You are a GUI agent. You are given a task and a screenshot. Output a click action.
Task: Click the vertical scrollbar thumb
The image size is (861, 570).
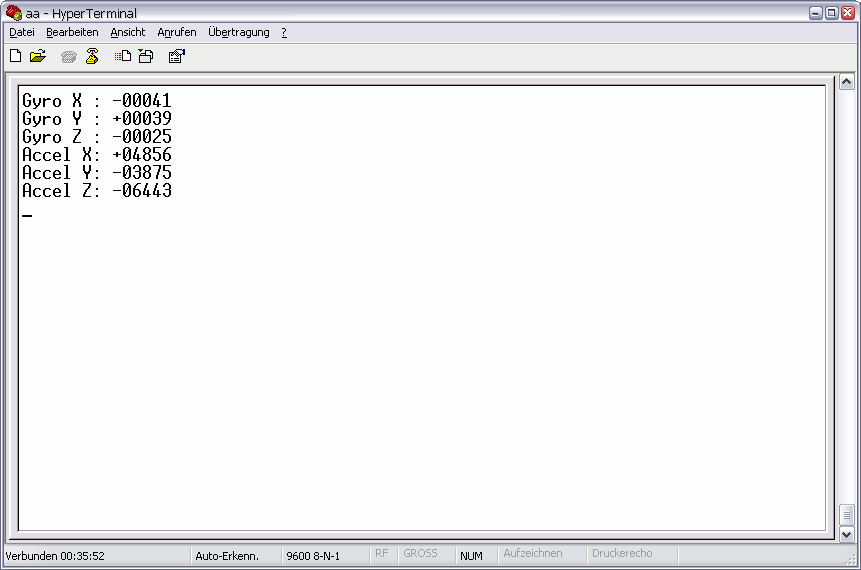[x=846, y=515]
